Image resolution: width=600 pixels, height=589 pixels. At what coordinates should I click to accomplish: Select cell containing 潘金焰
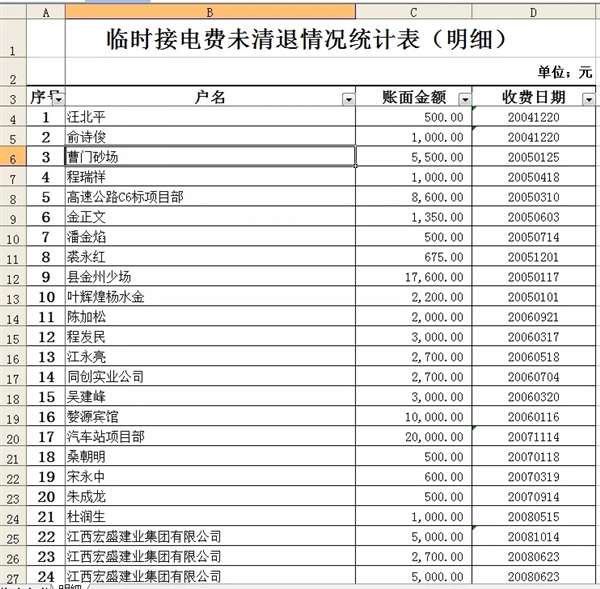(x=210, y=237)
